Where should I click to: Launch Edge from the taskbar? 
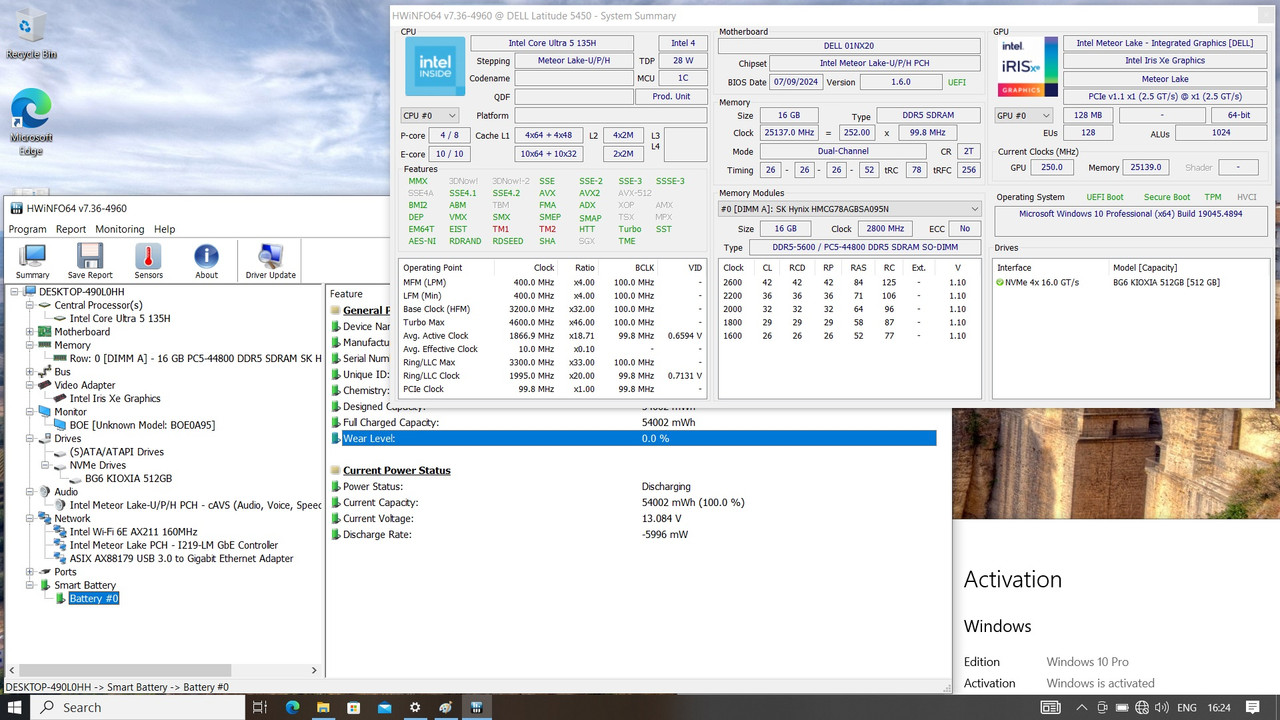tap(292, 707)
